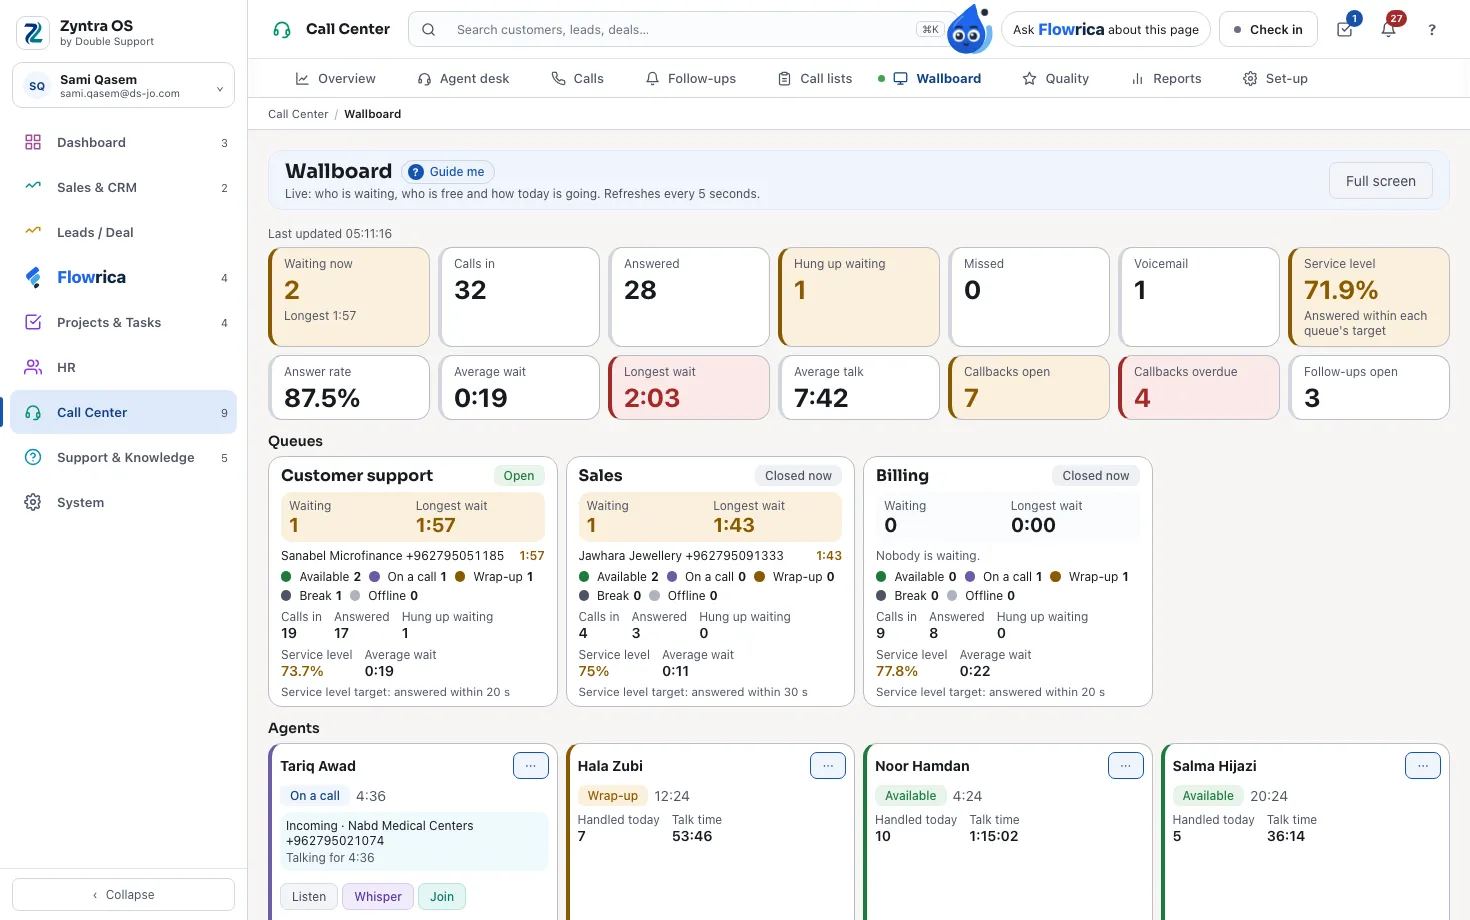Click the Guide me help icon
This screenshot has width=1470, height=920.
416,172
